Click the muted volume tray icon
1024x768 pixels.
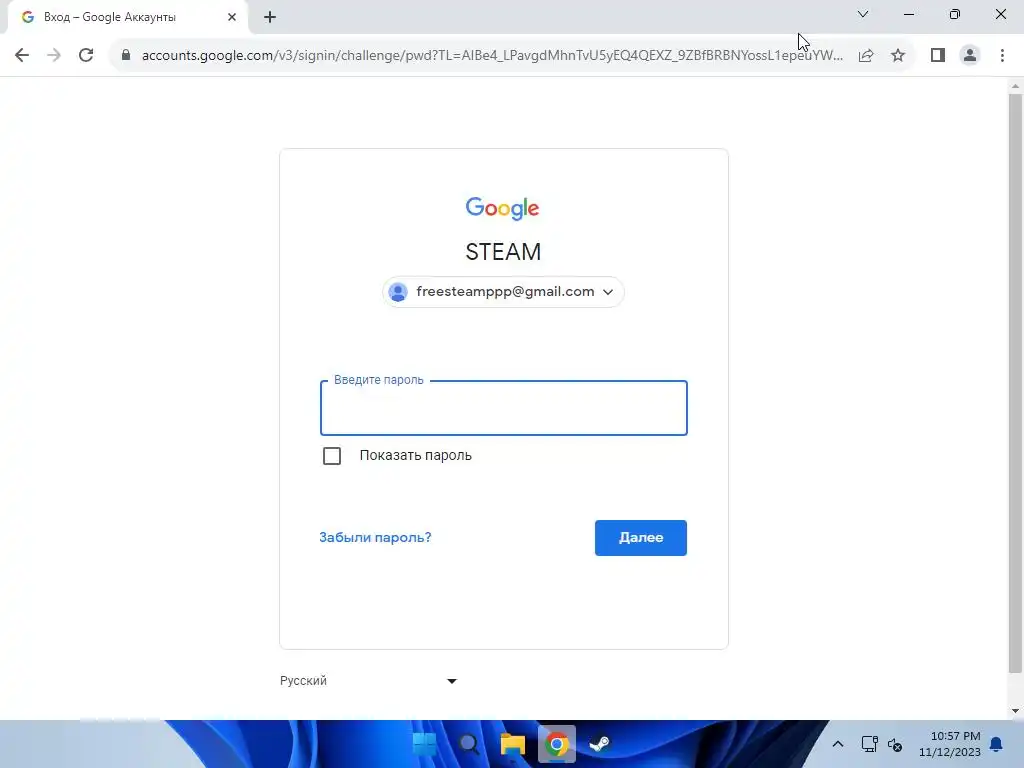pyautogui.click(x=895, y=744)
